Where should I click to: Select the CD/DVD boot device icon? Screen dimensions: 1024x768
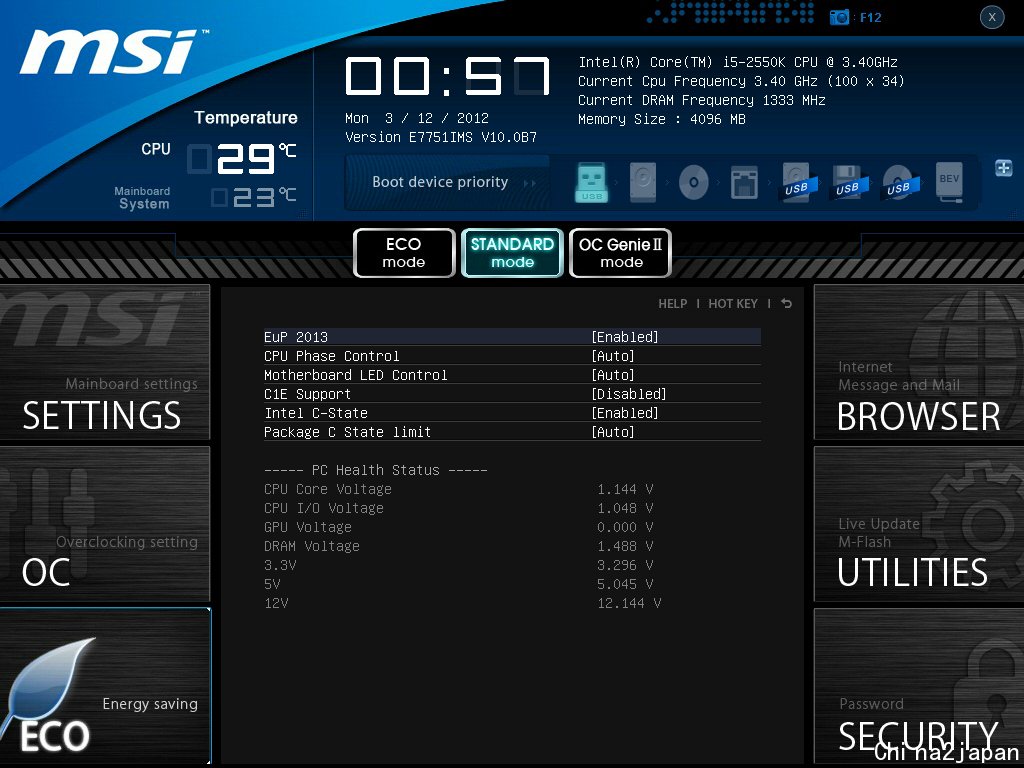point(694,182)
